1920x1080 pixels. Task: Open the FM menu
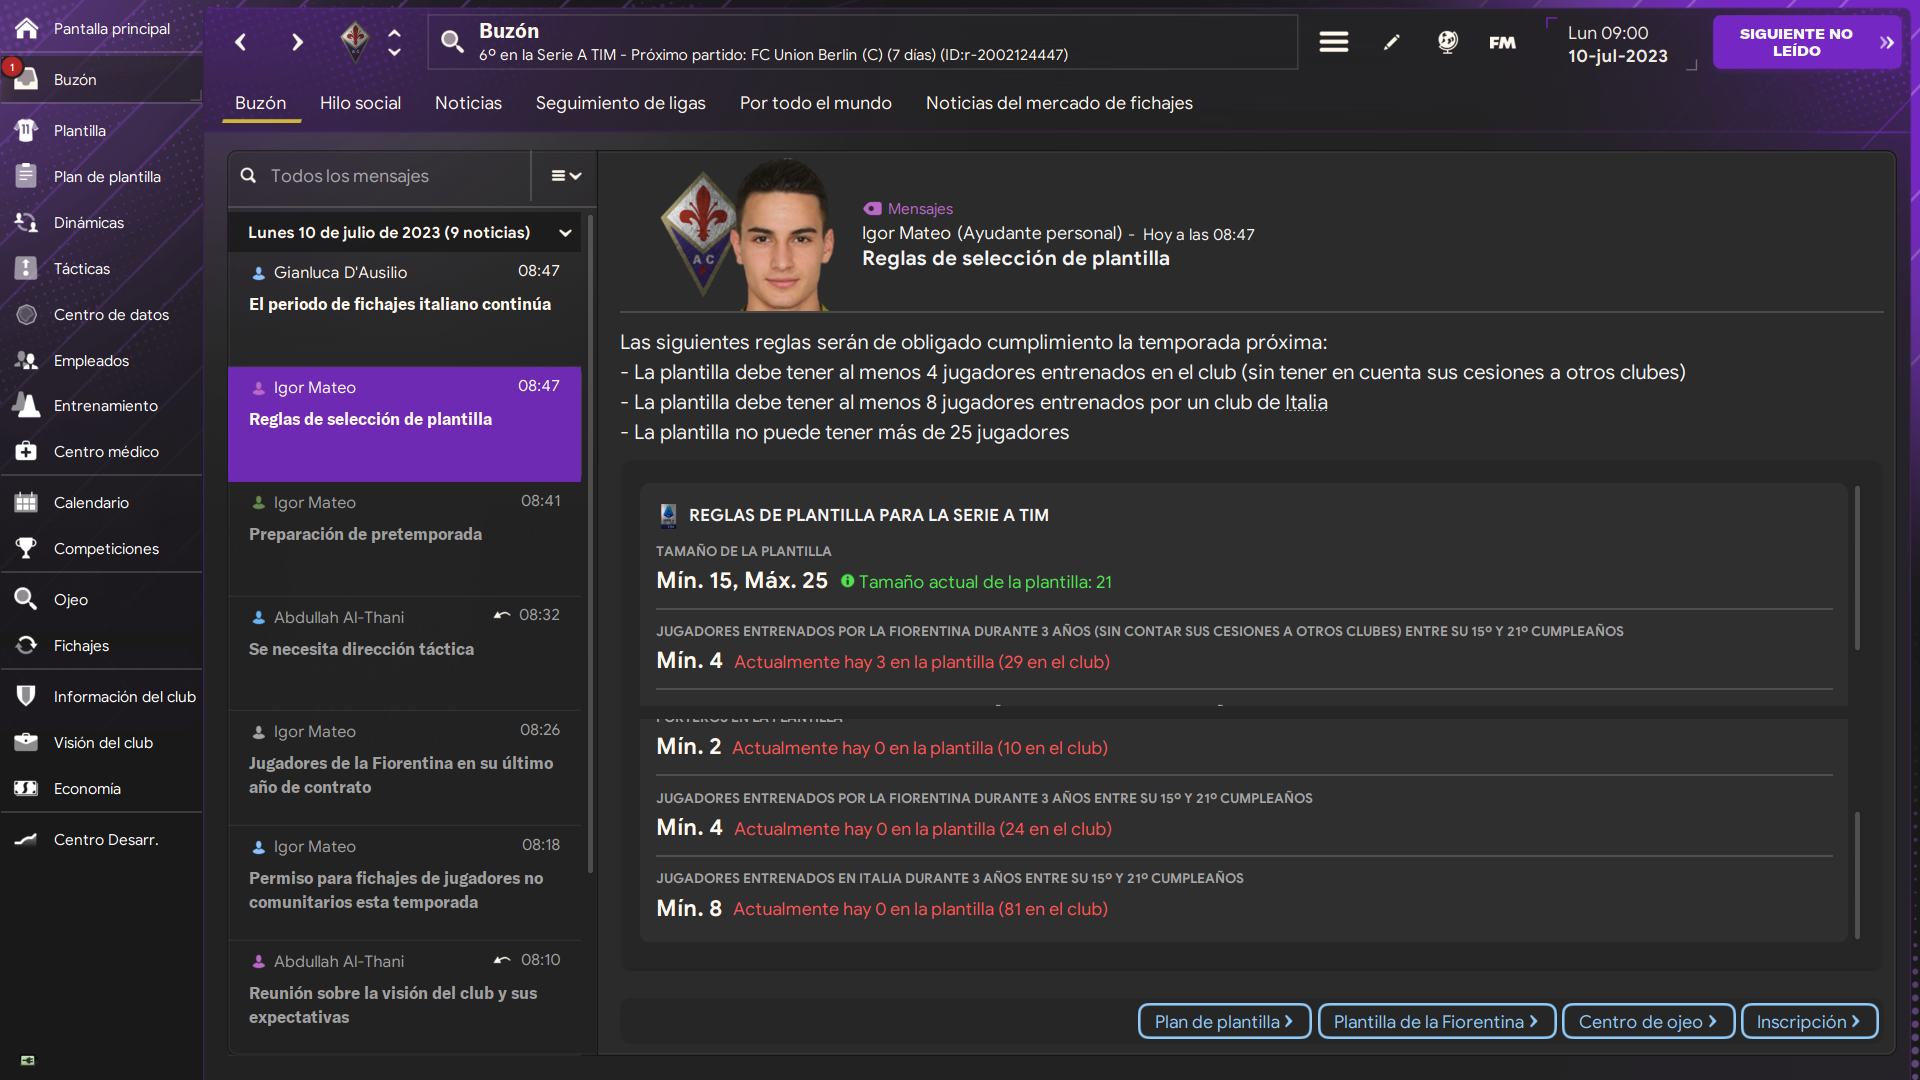[x=1502, y=42]
